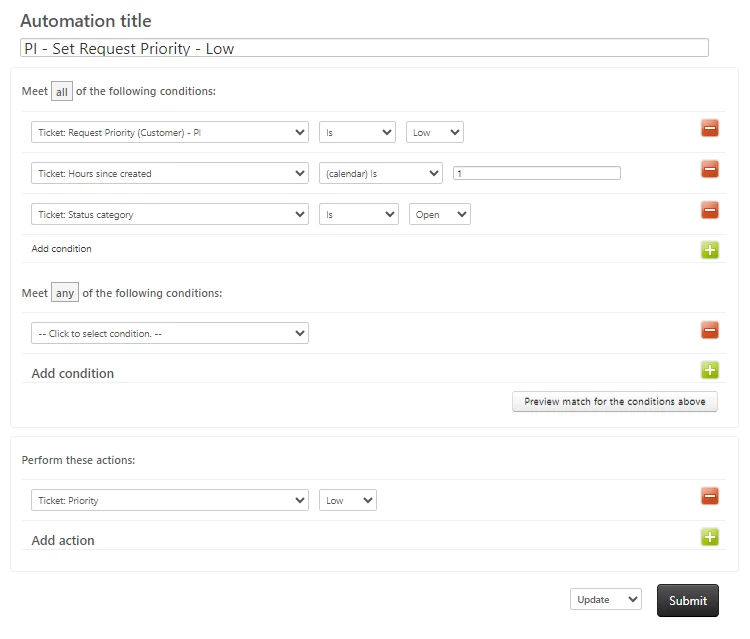Click into the Automation title text field
Image resolution: width=750 pixels, height=639 pixels.
point(364,47)
